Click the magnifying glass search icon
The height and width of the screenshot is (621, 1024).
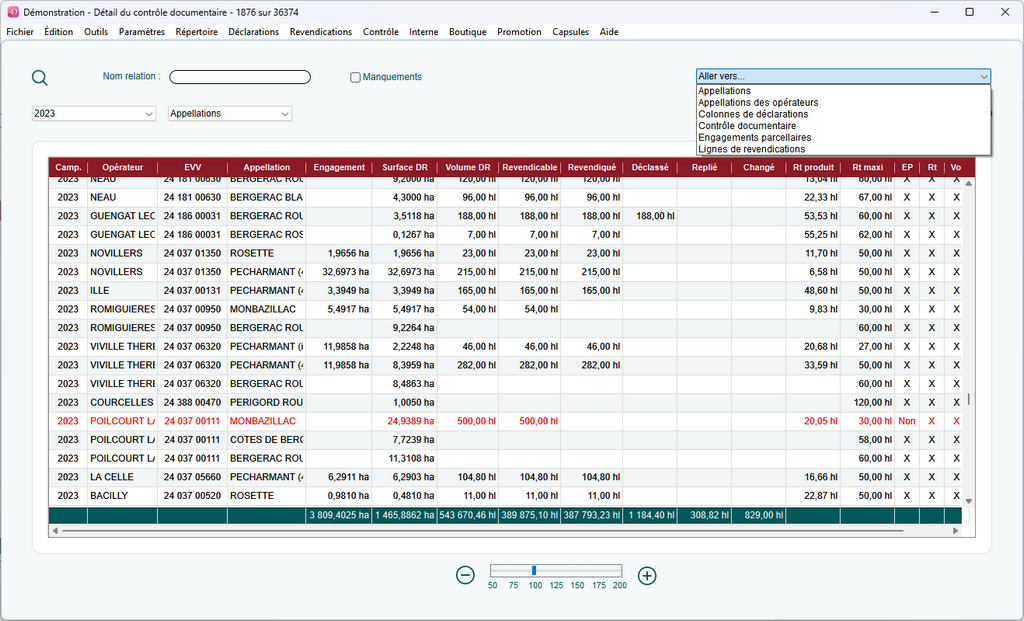40,79
